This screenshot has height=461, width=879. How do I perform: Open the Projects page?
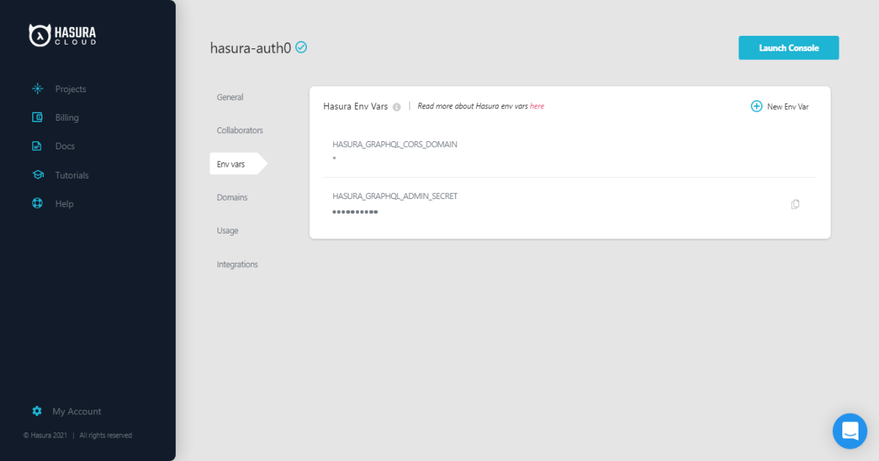pos(71,89)
